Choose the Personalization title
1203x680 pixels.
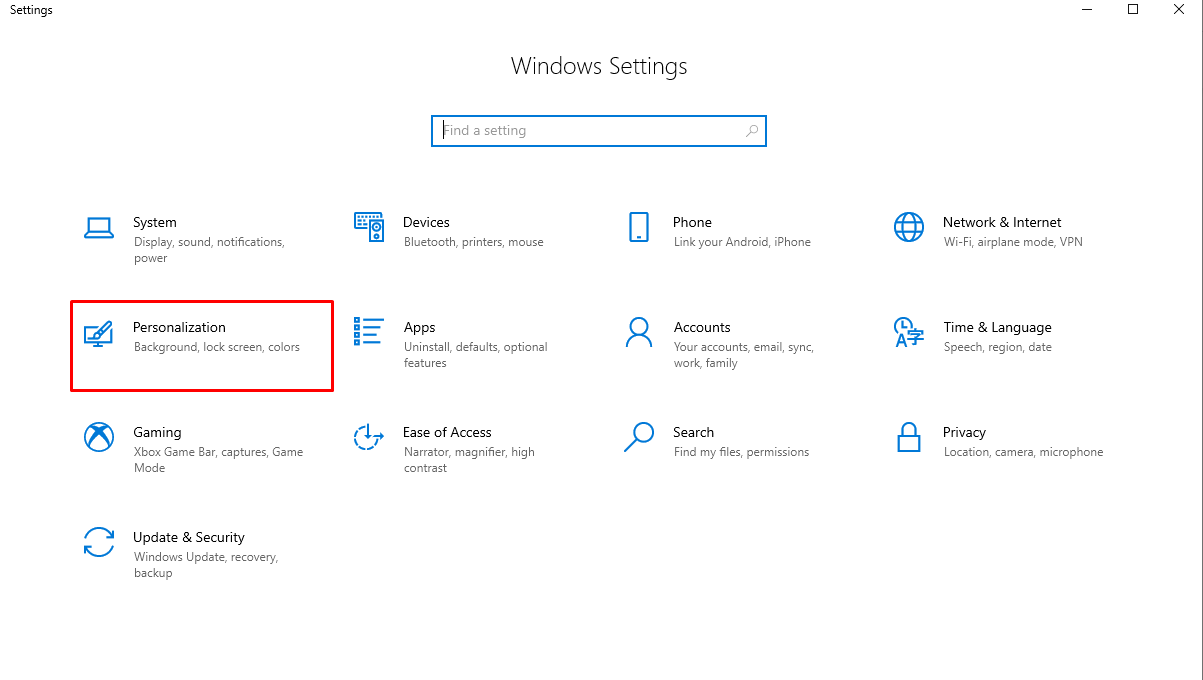click(179, 327)
